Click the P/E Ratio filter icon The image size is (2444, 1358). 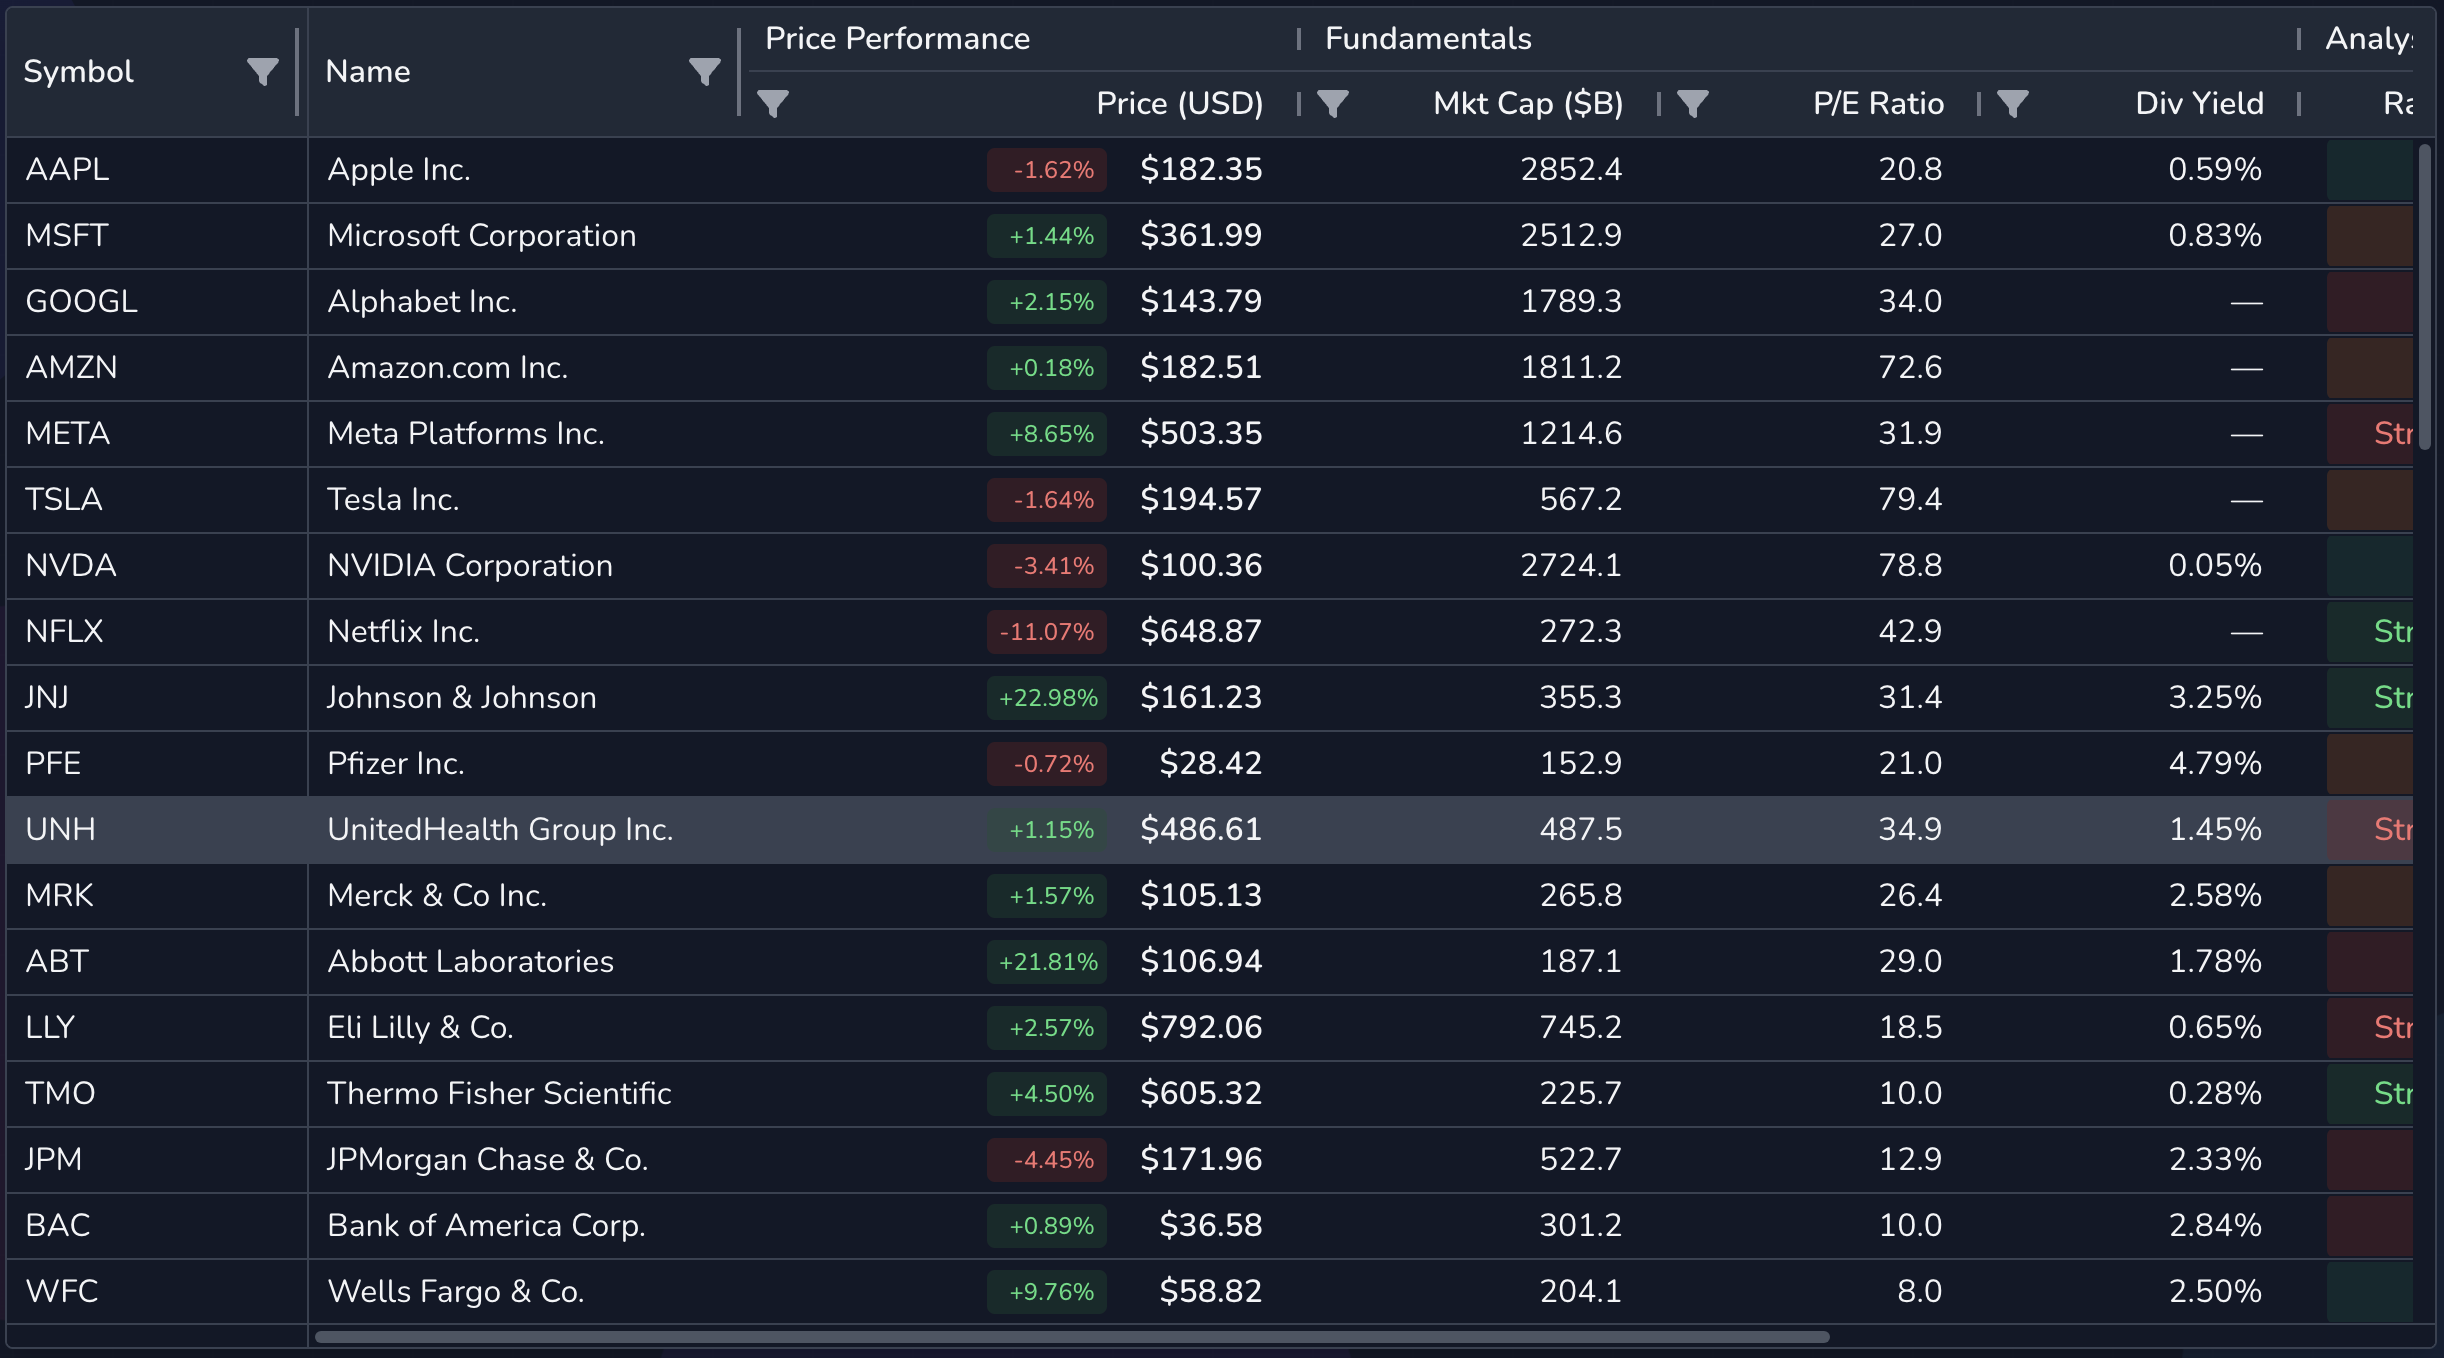(x=1693, y=103)
